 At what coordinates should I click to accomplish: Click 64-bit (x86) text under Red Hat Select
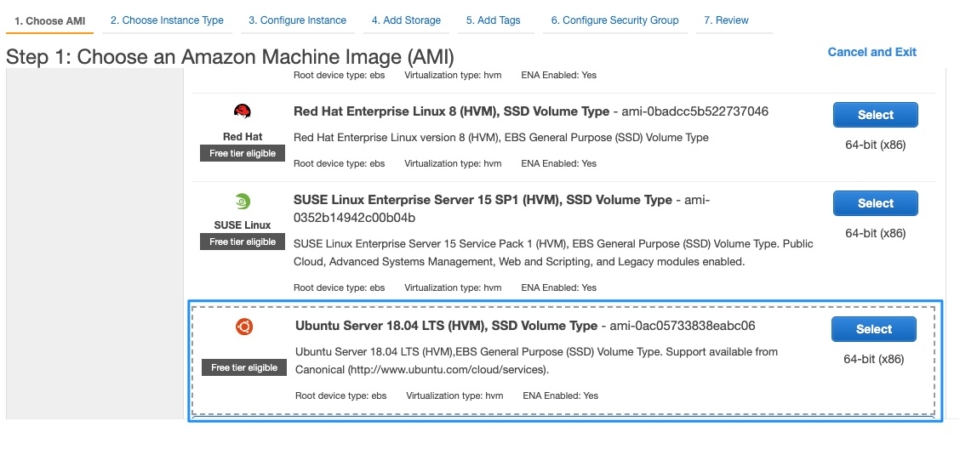click(875, 145)
